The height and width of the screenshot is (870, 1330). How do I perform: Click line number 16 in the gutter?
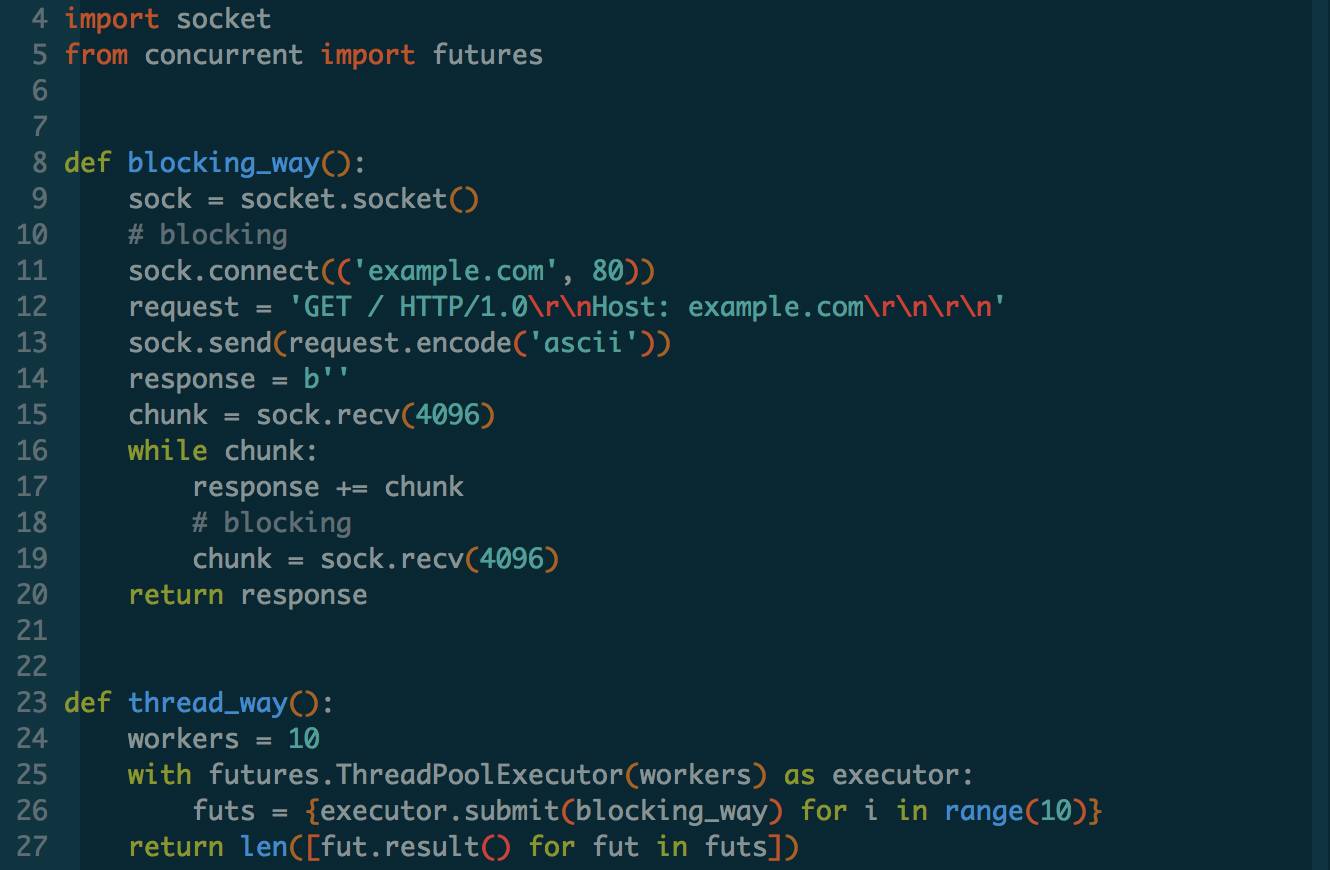pos(32,451)
